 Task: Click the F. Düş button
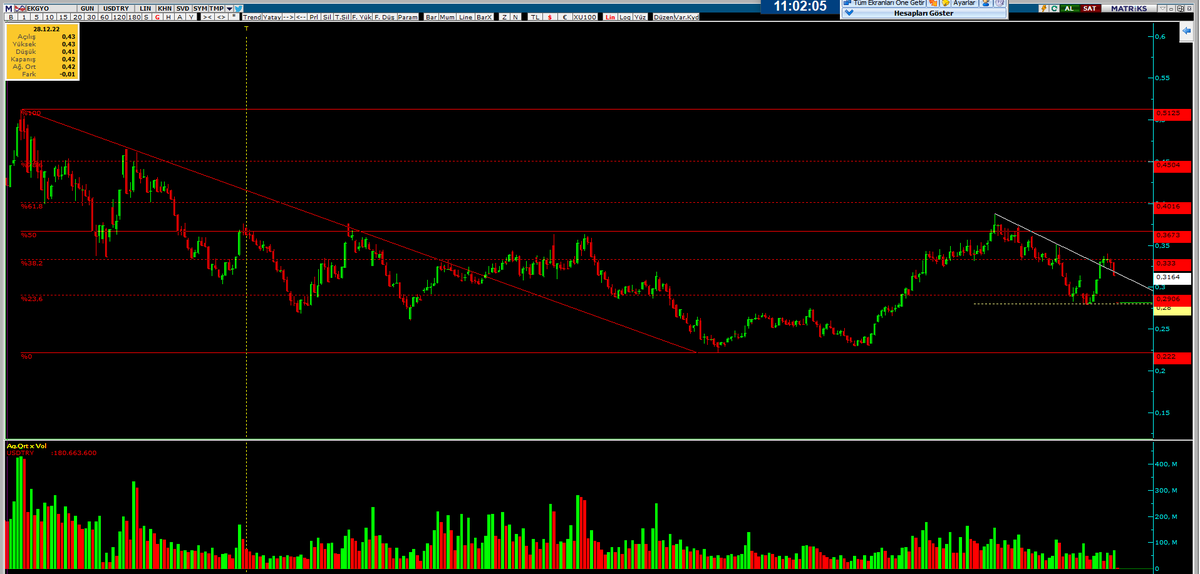pyautogui.click(x=384, y=17)
